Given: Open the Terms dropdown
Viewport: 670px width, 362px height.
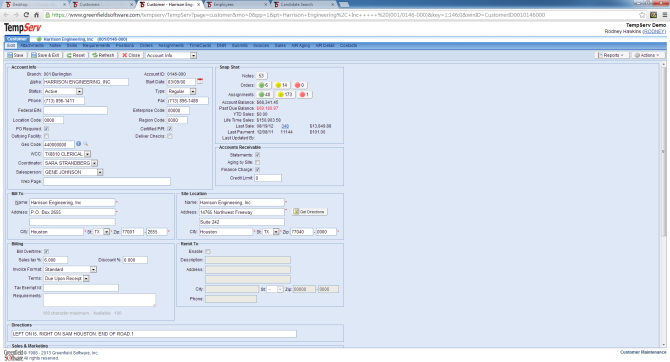Looking at the screenshot, I should (86, 279).
